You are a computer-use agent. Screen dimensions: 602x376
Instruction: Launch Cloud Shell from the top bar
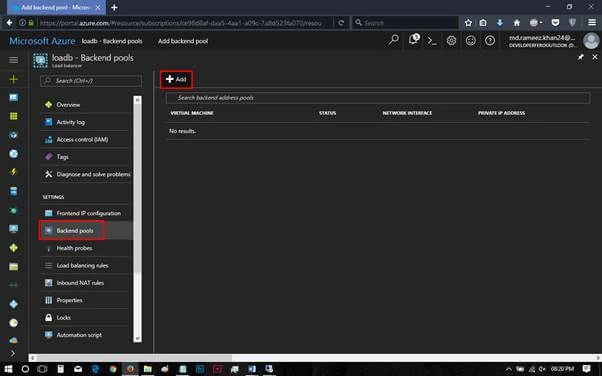pyautogui.click(x=432, y=41)
